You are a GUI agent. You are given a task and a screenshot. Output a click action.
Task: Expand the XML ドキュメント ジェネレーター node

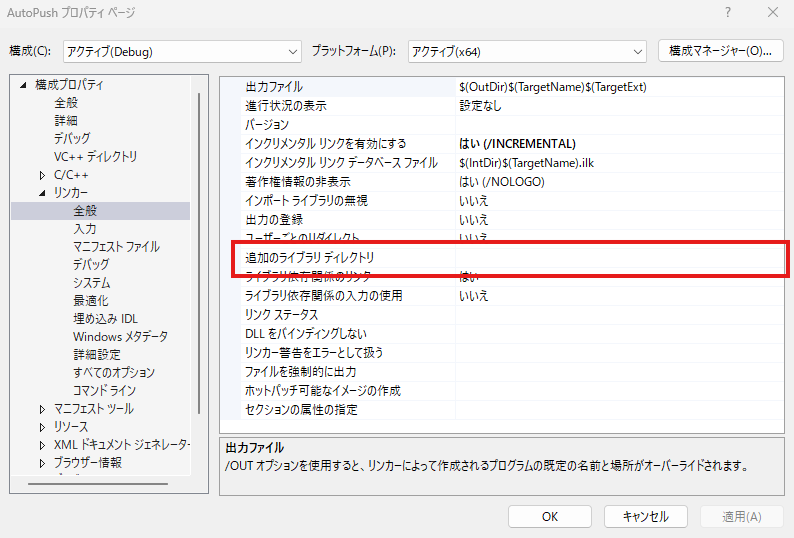coord(43,445)
